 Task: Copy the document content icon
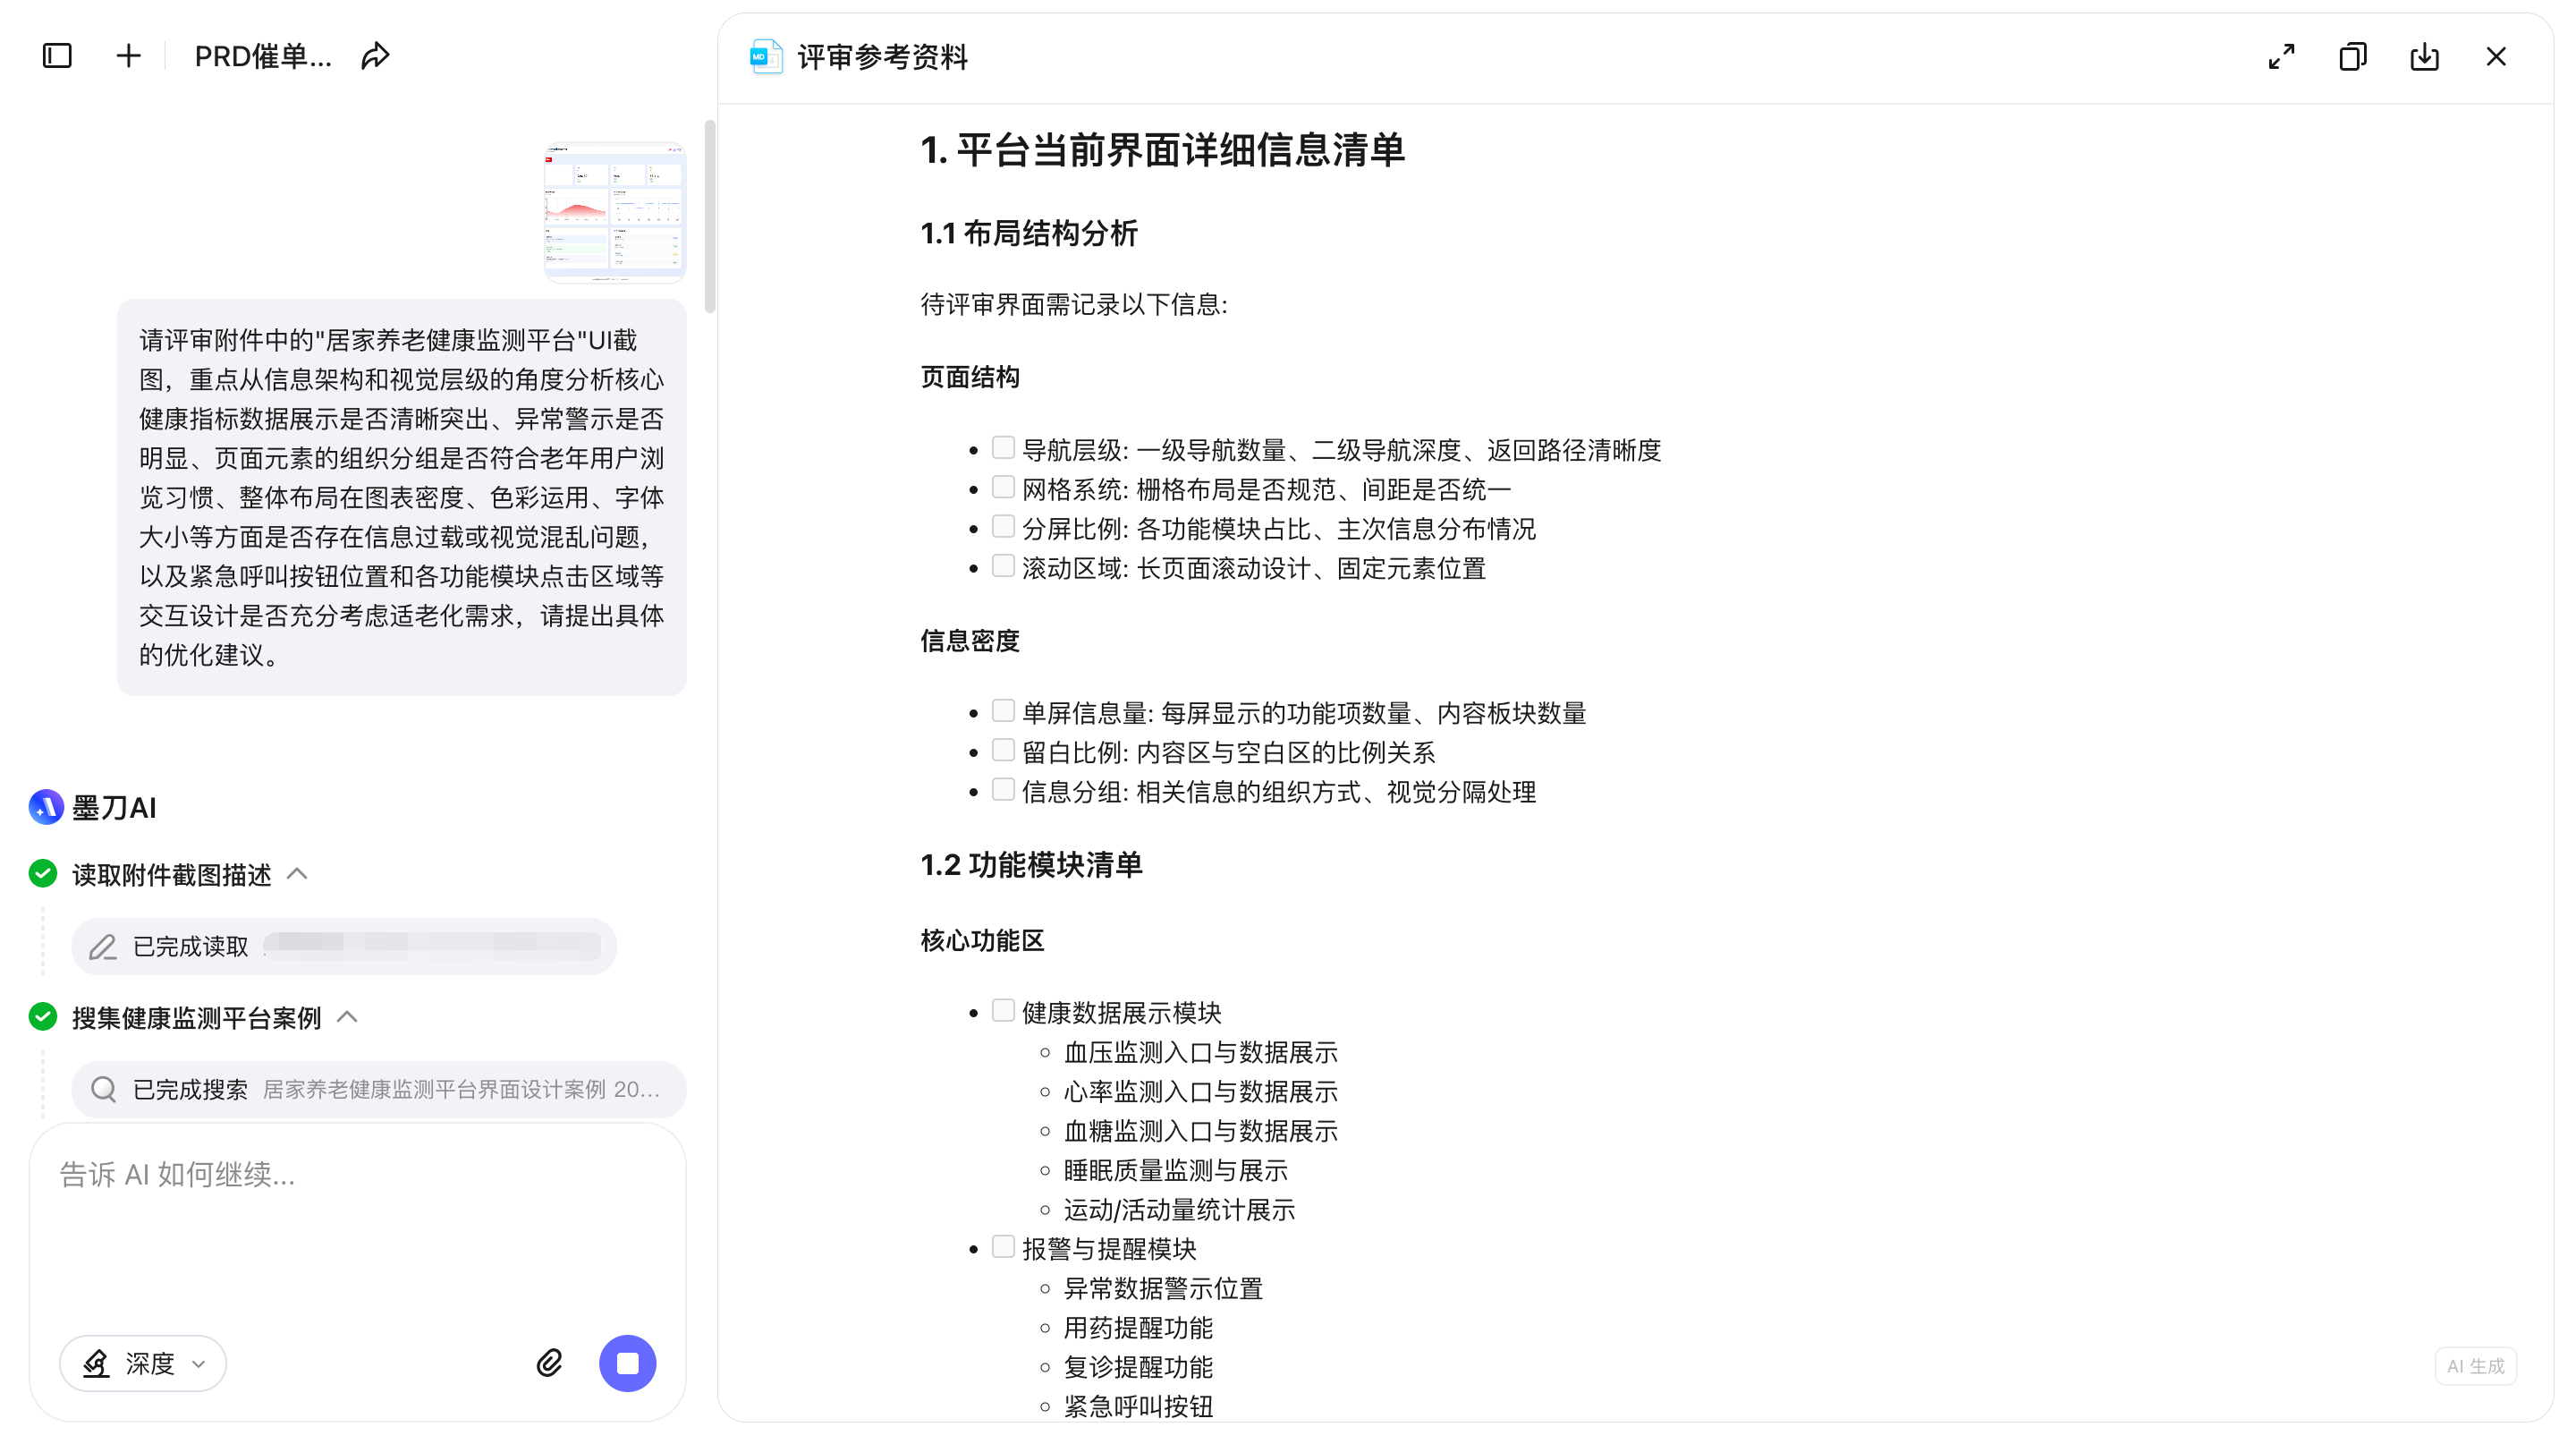(2352, 57)
